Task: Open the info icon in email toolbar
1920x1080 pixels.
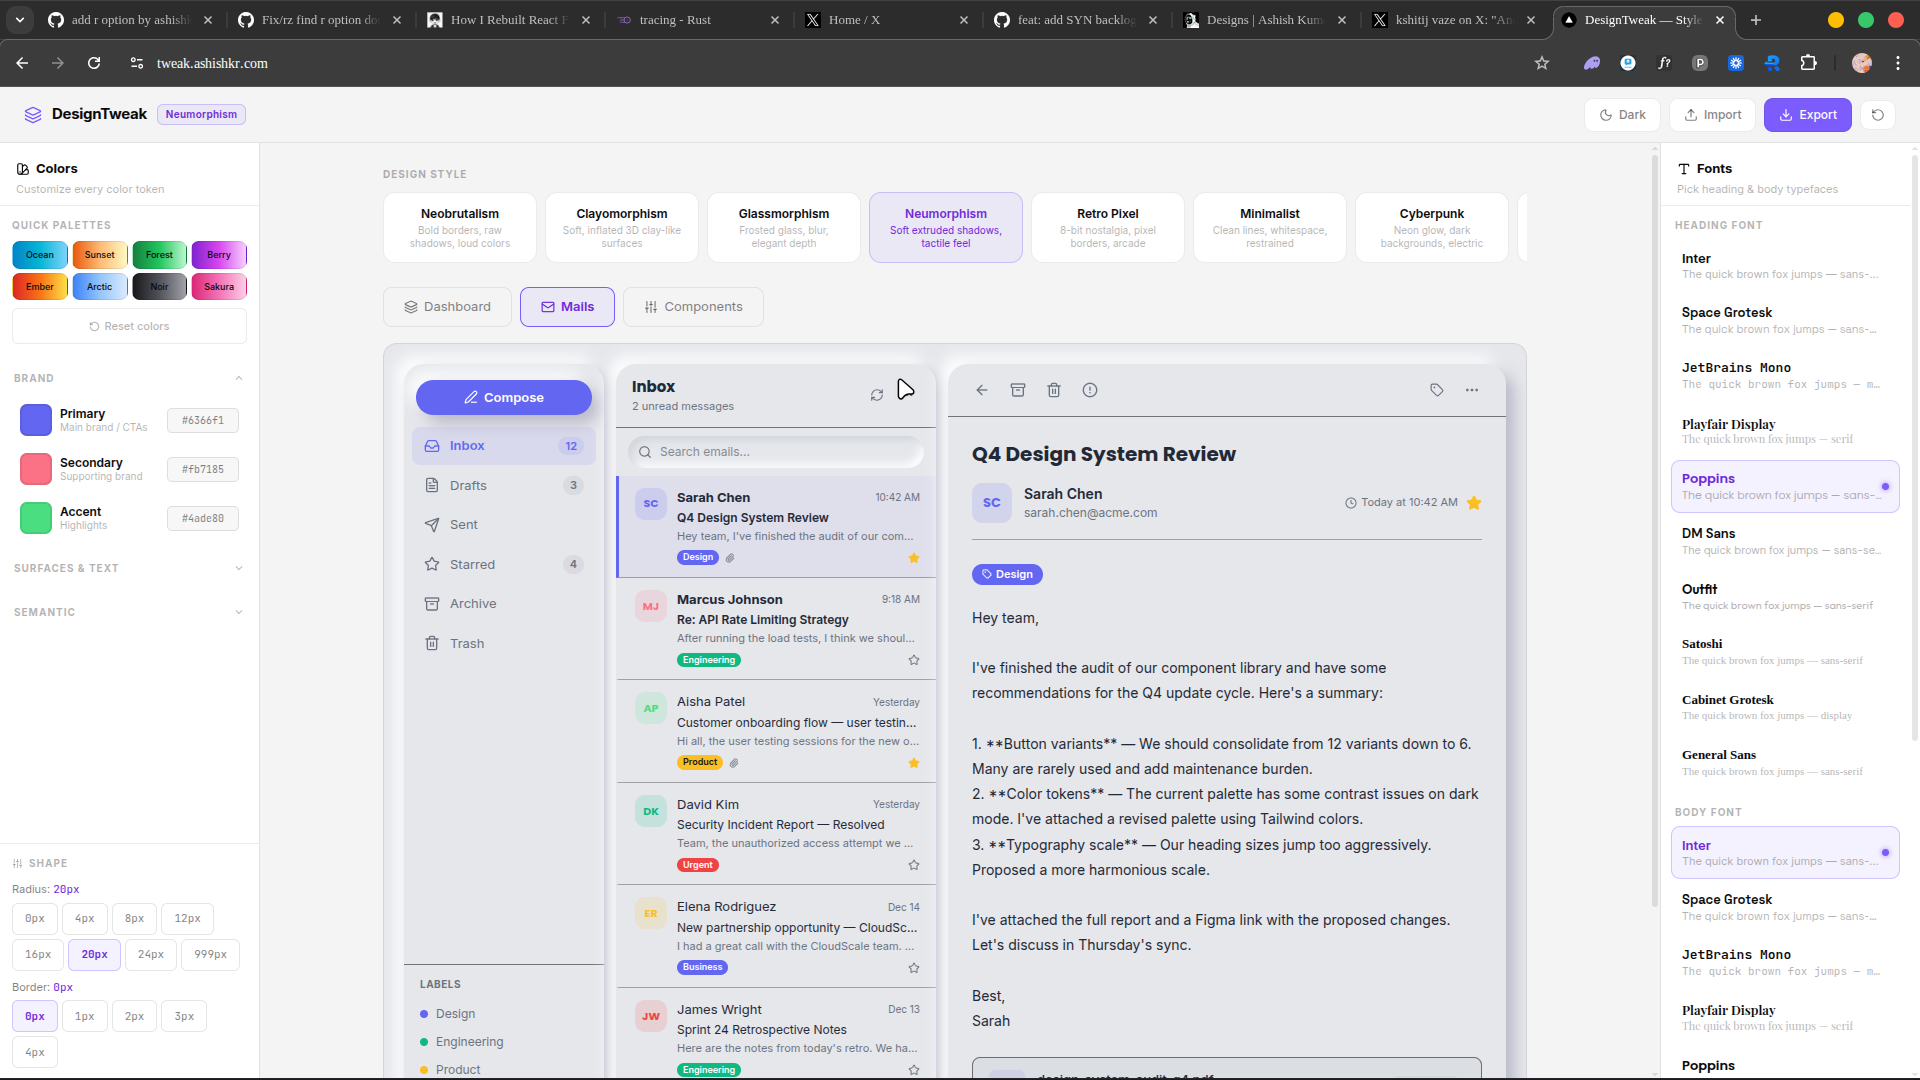Action: [x=1090, y=390]
